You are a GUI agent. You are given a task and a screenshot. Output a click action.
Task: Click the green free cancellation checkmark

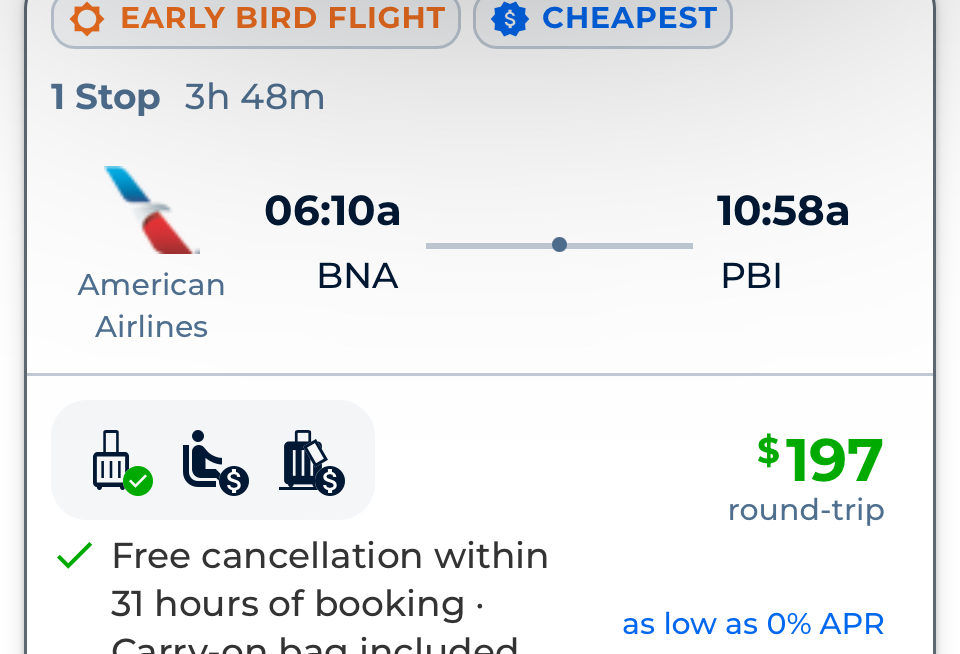(x=74, y=555)
